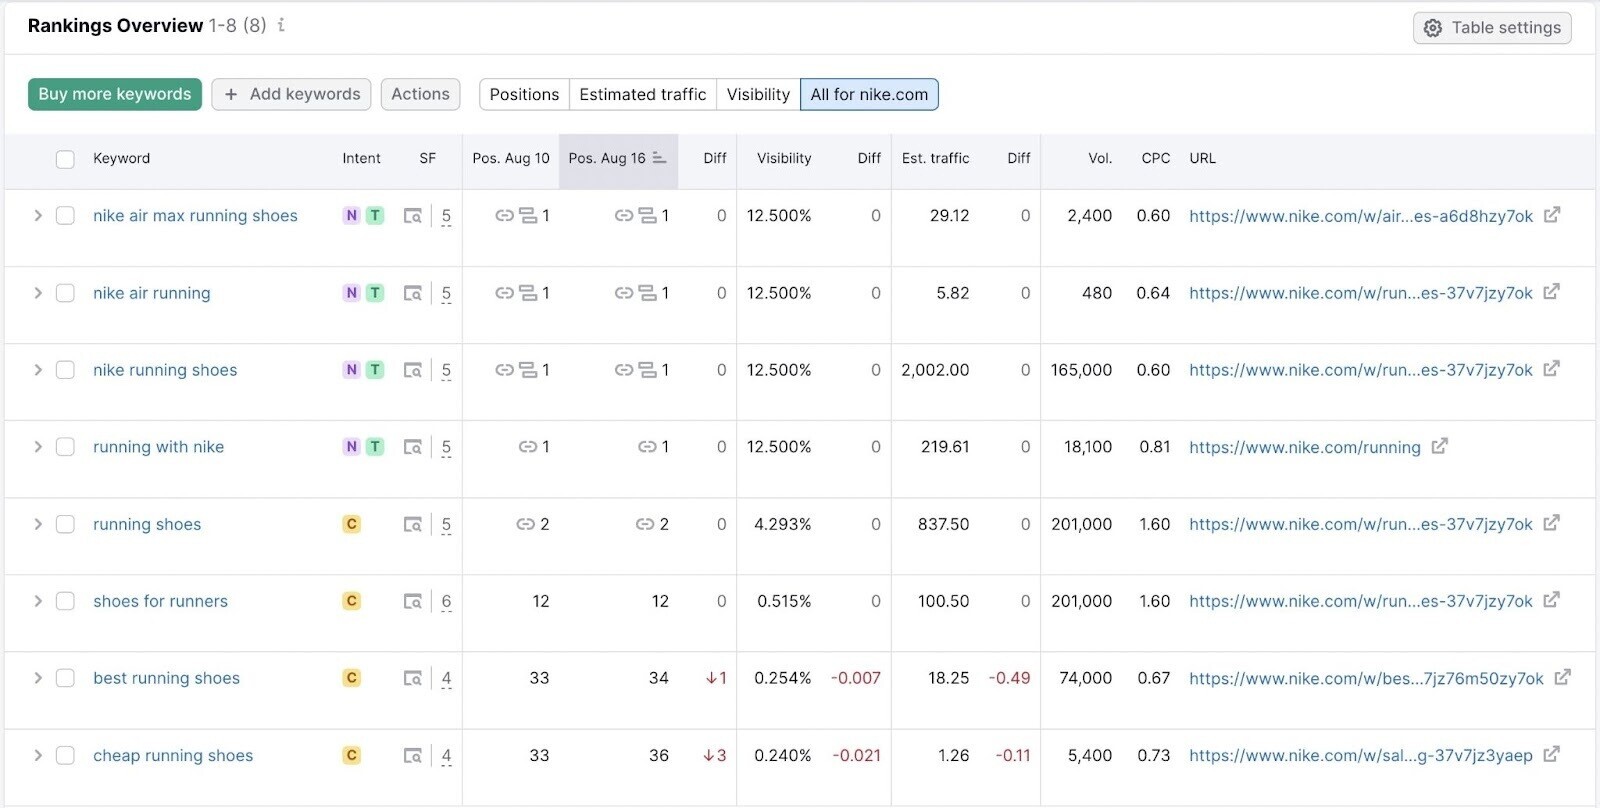
Task: View SERP snapshot icon for shoes for runners
Action: (412, 601)
